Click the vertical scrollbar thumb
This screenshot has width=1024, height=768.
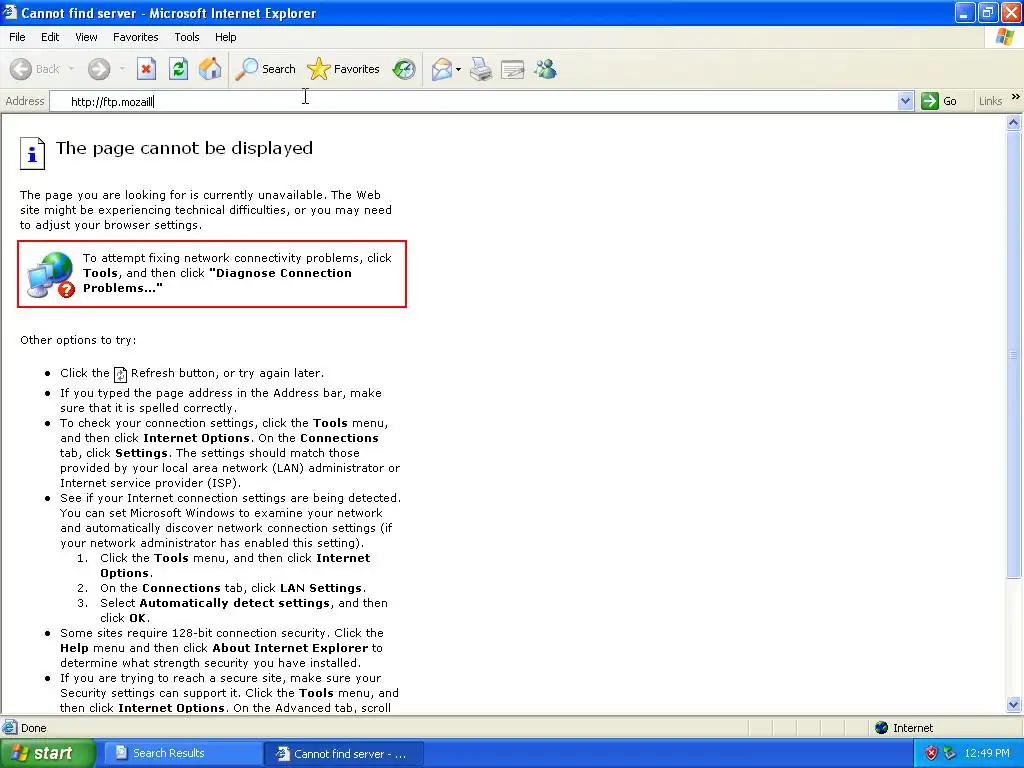1014,355
